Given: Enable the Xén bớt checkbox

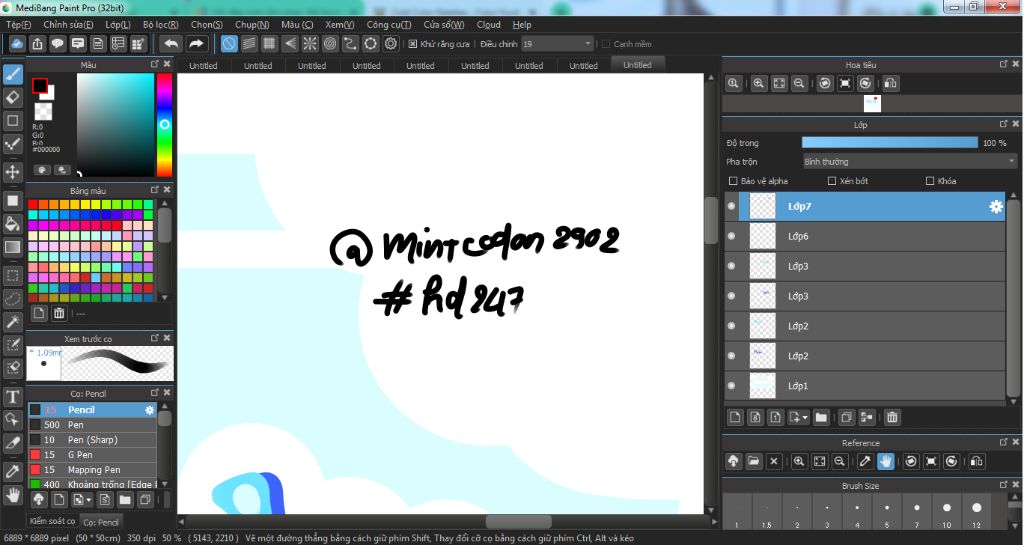Looking at the screenshot, I should tap(832, 181).
